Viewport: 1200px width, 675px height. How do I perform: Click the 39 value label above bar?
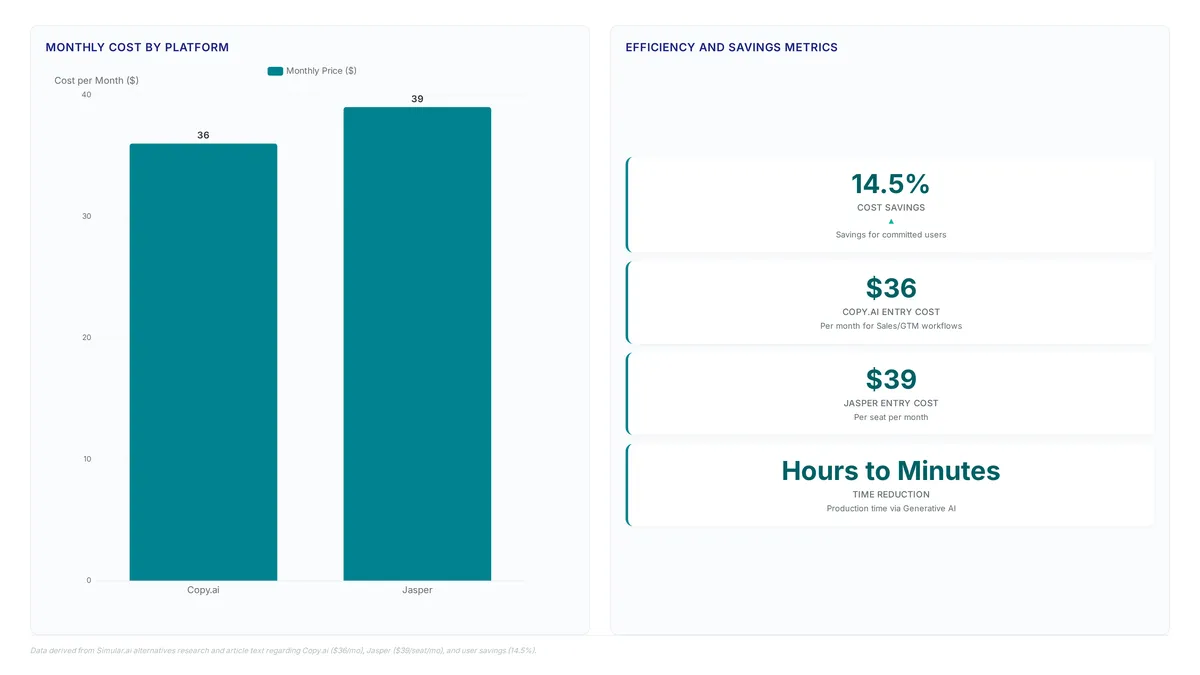pyautogui.click(x=417, y=99)
